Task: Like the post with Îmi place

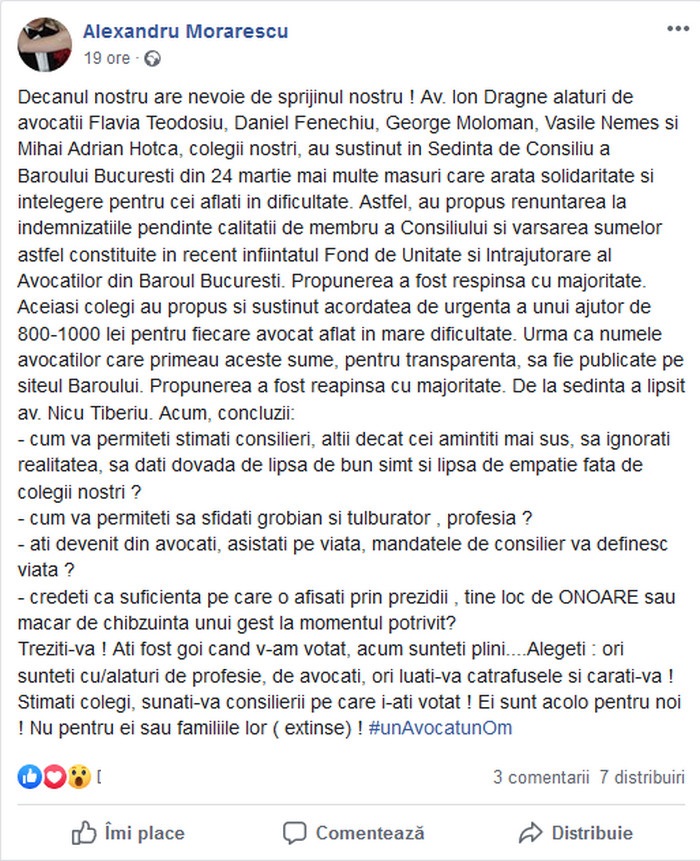Action: [128, 833]
